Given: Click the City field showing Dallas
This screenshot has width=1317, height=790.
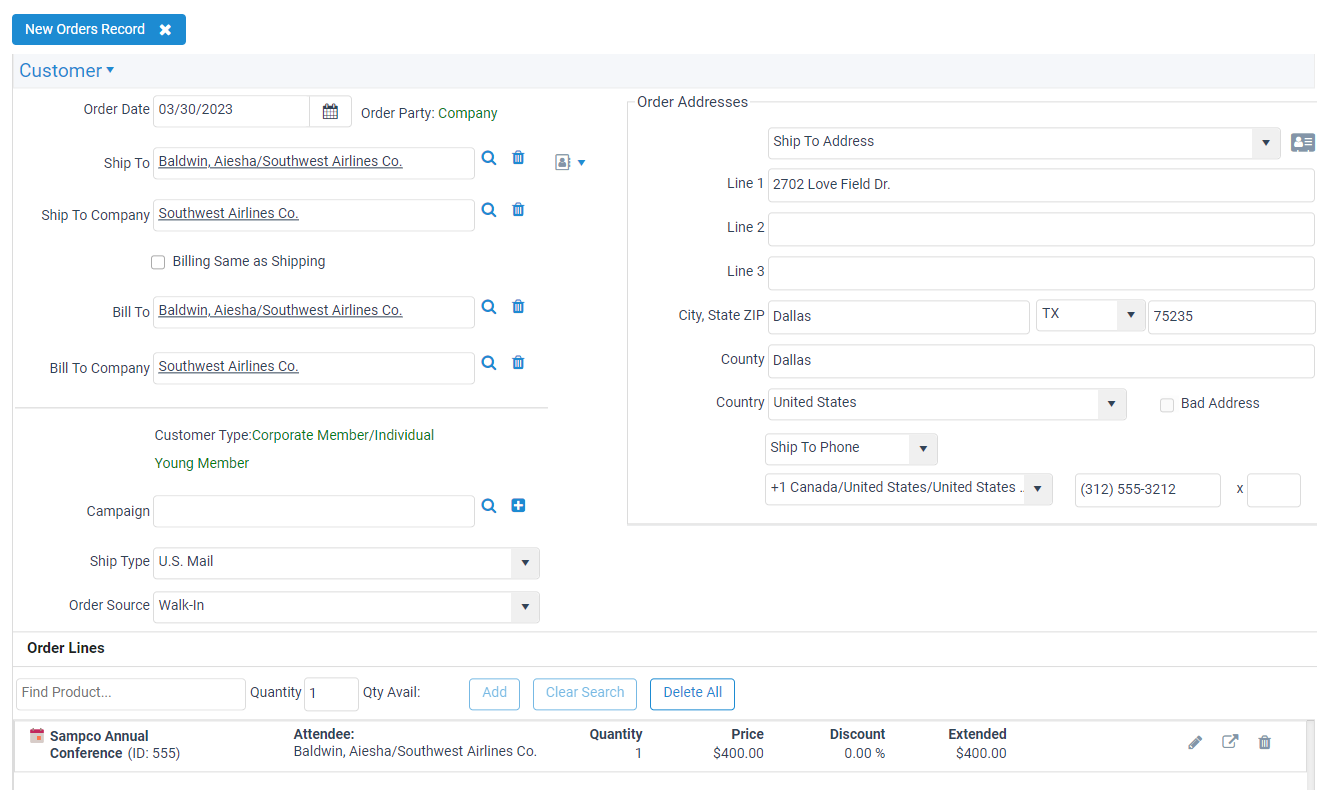Looking at the screenshot, I should pos(899,317).
